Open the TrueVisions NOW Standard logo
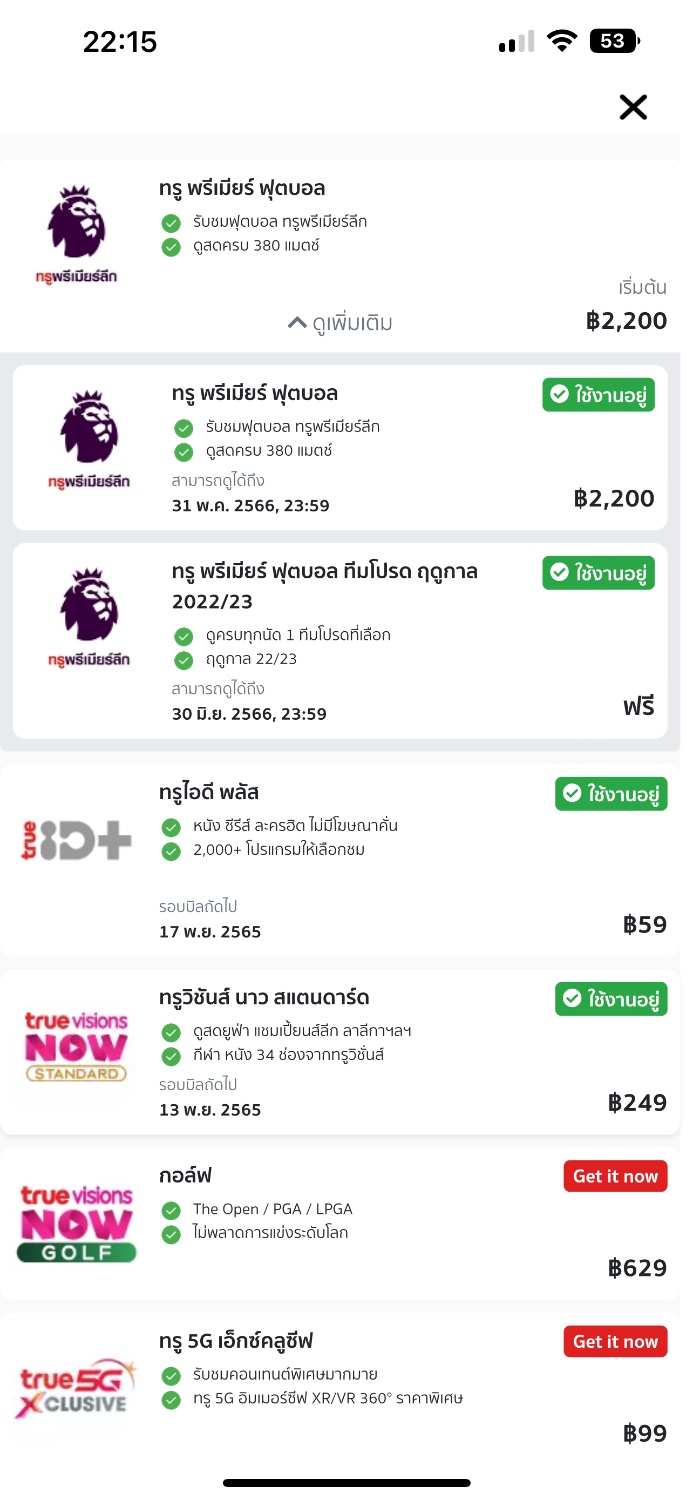Image resolution: width=693 pixels, height=1500 pixels. click(77, 1047)
